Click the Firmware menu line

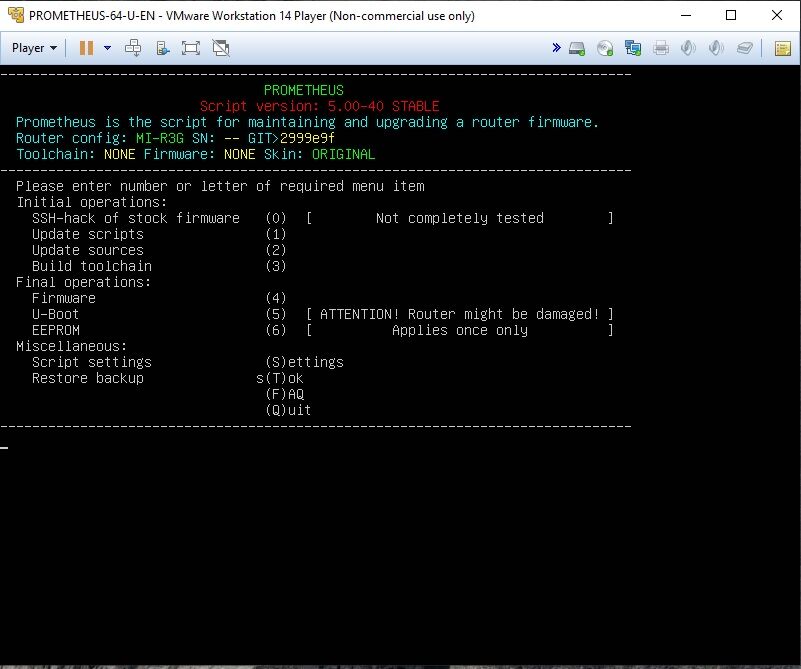point(159,298)
